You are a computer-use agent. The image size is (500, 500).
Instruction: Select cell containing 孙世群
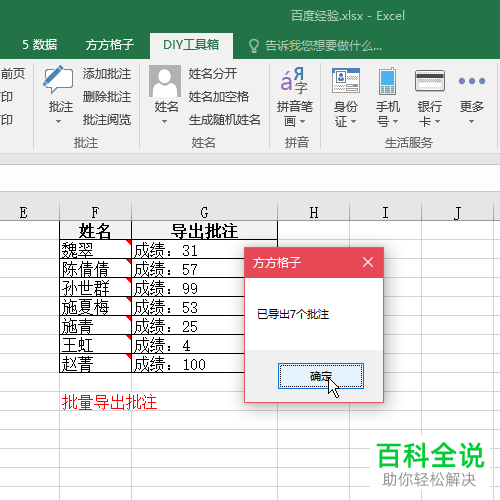pyautogui.click(x=96, y=287)
